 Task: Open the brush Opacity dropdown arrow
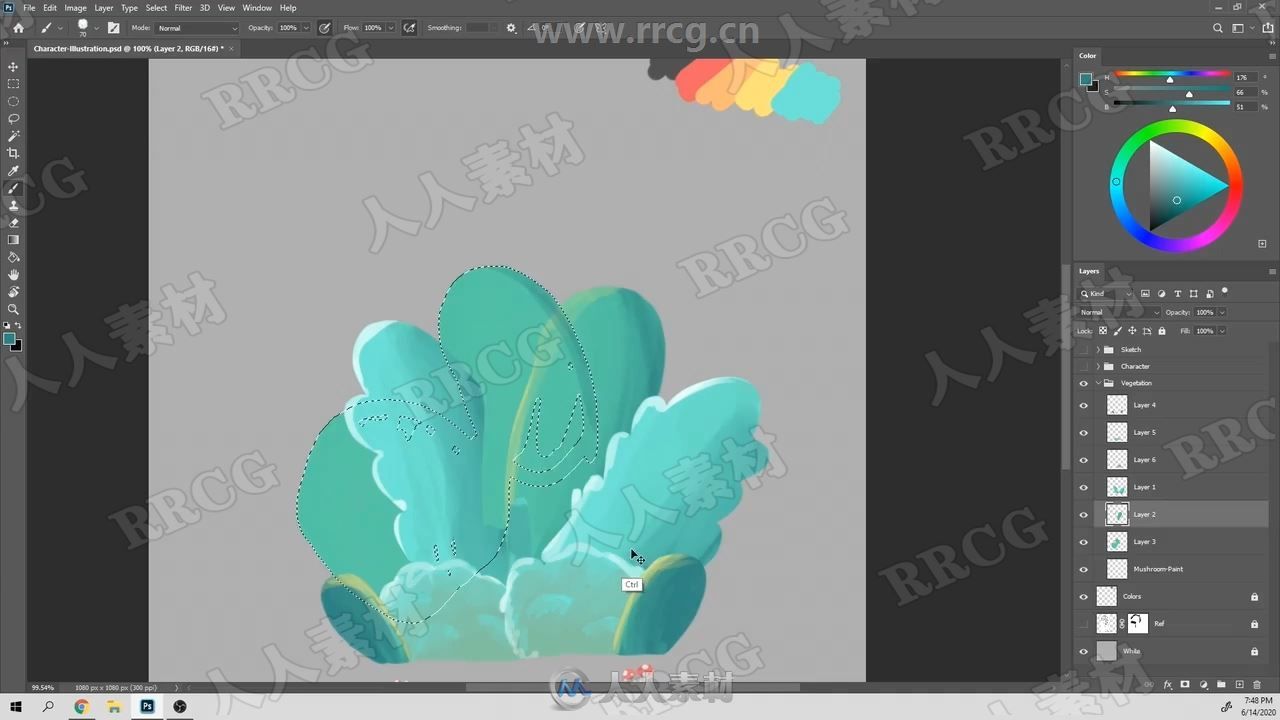(x=307, y=28)
